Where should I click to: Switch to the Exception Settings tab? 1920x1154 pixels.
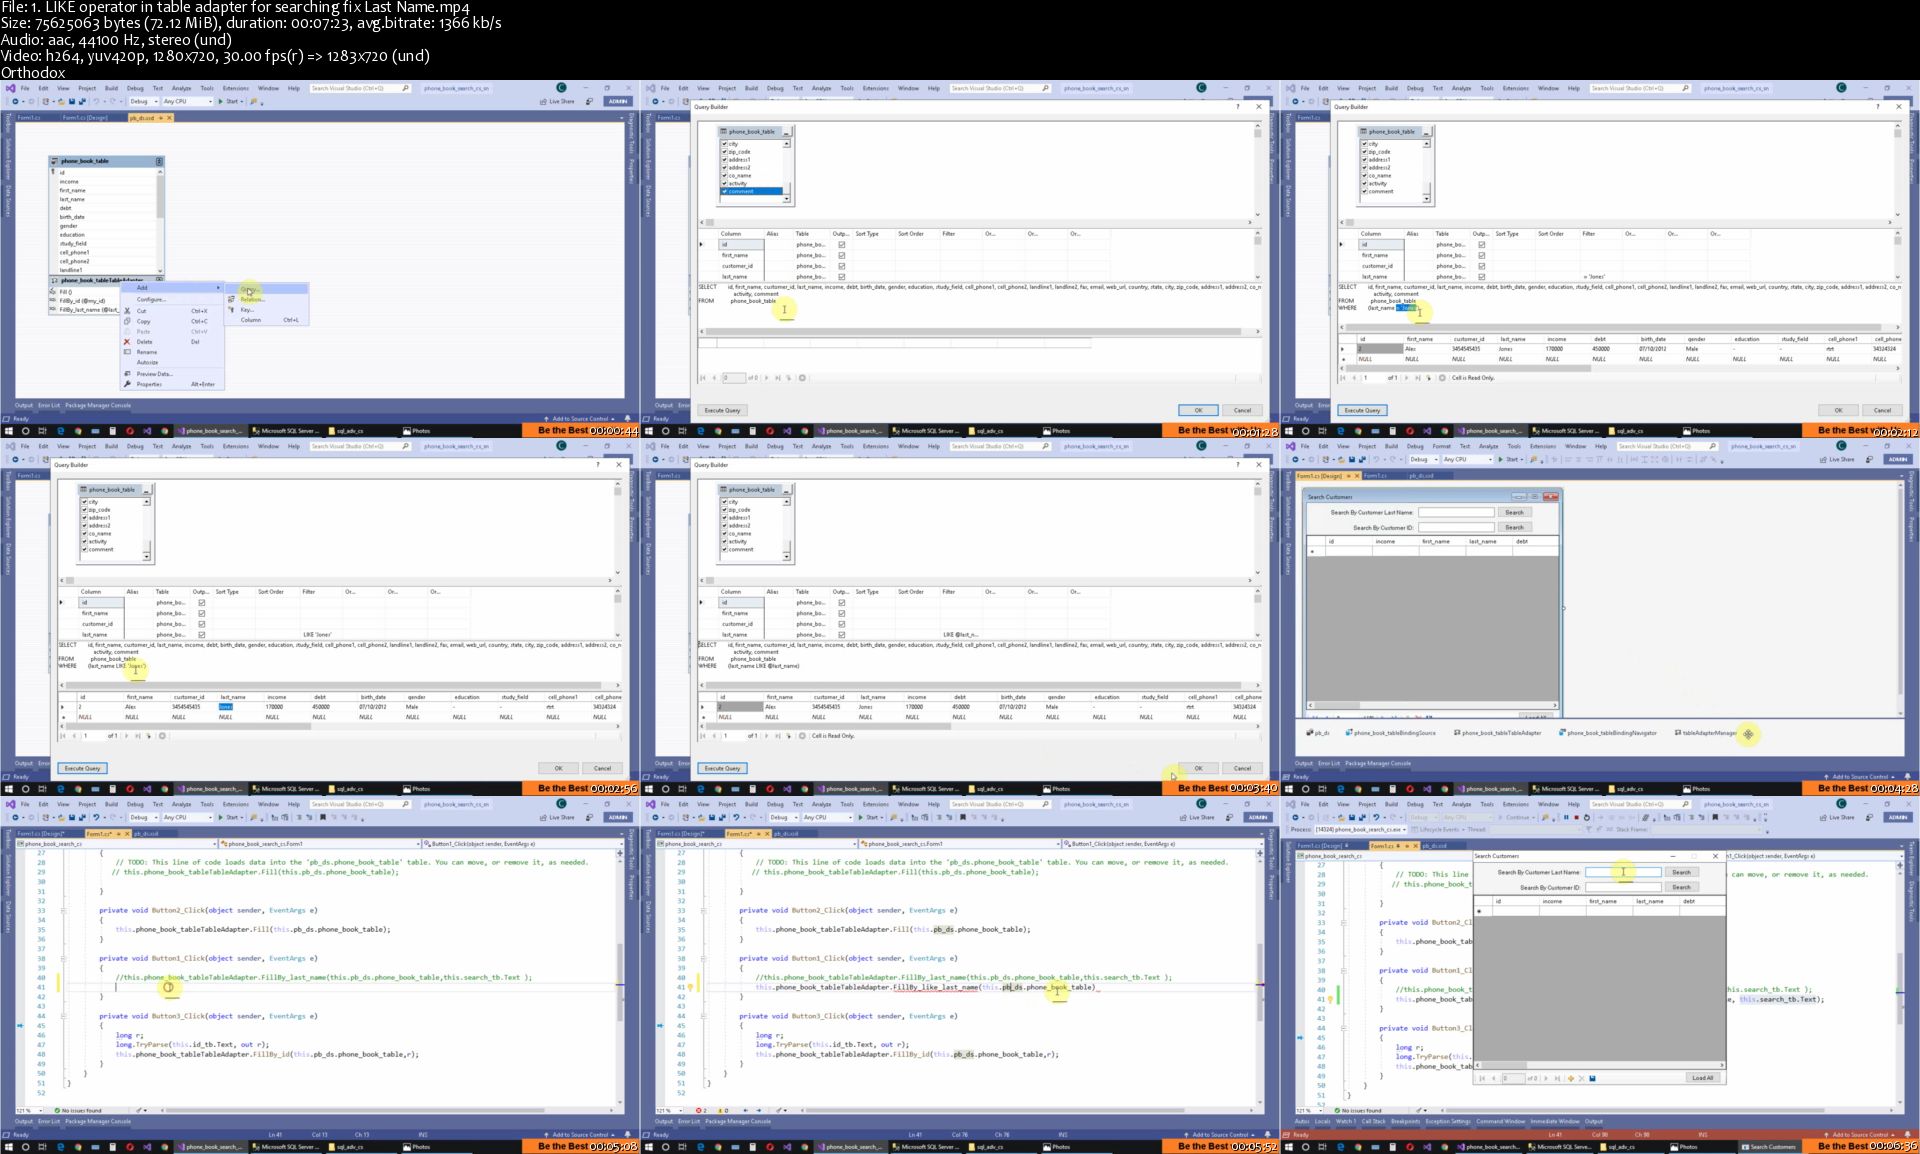point(1447,1121)
